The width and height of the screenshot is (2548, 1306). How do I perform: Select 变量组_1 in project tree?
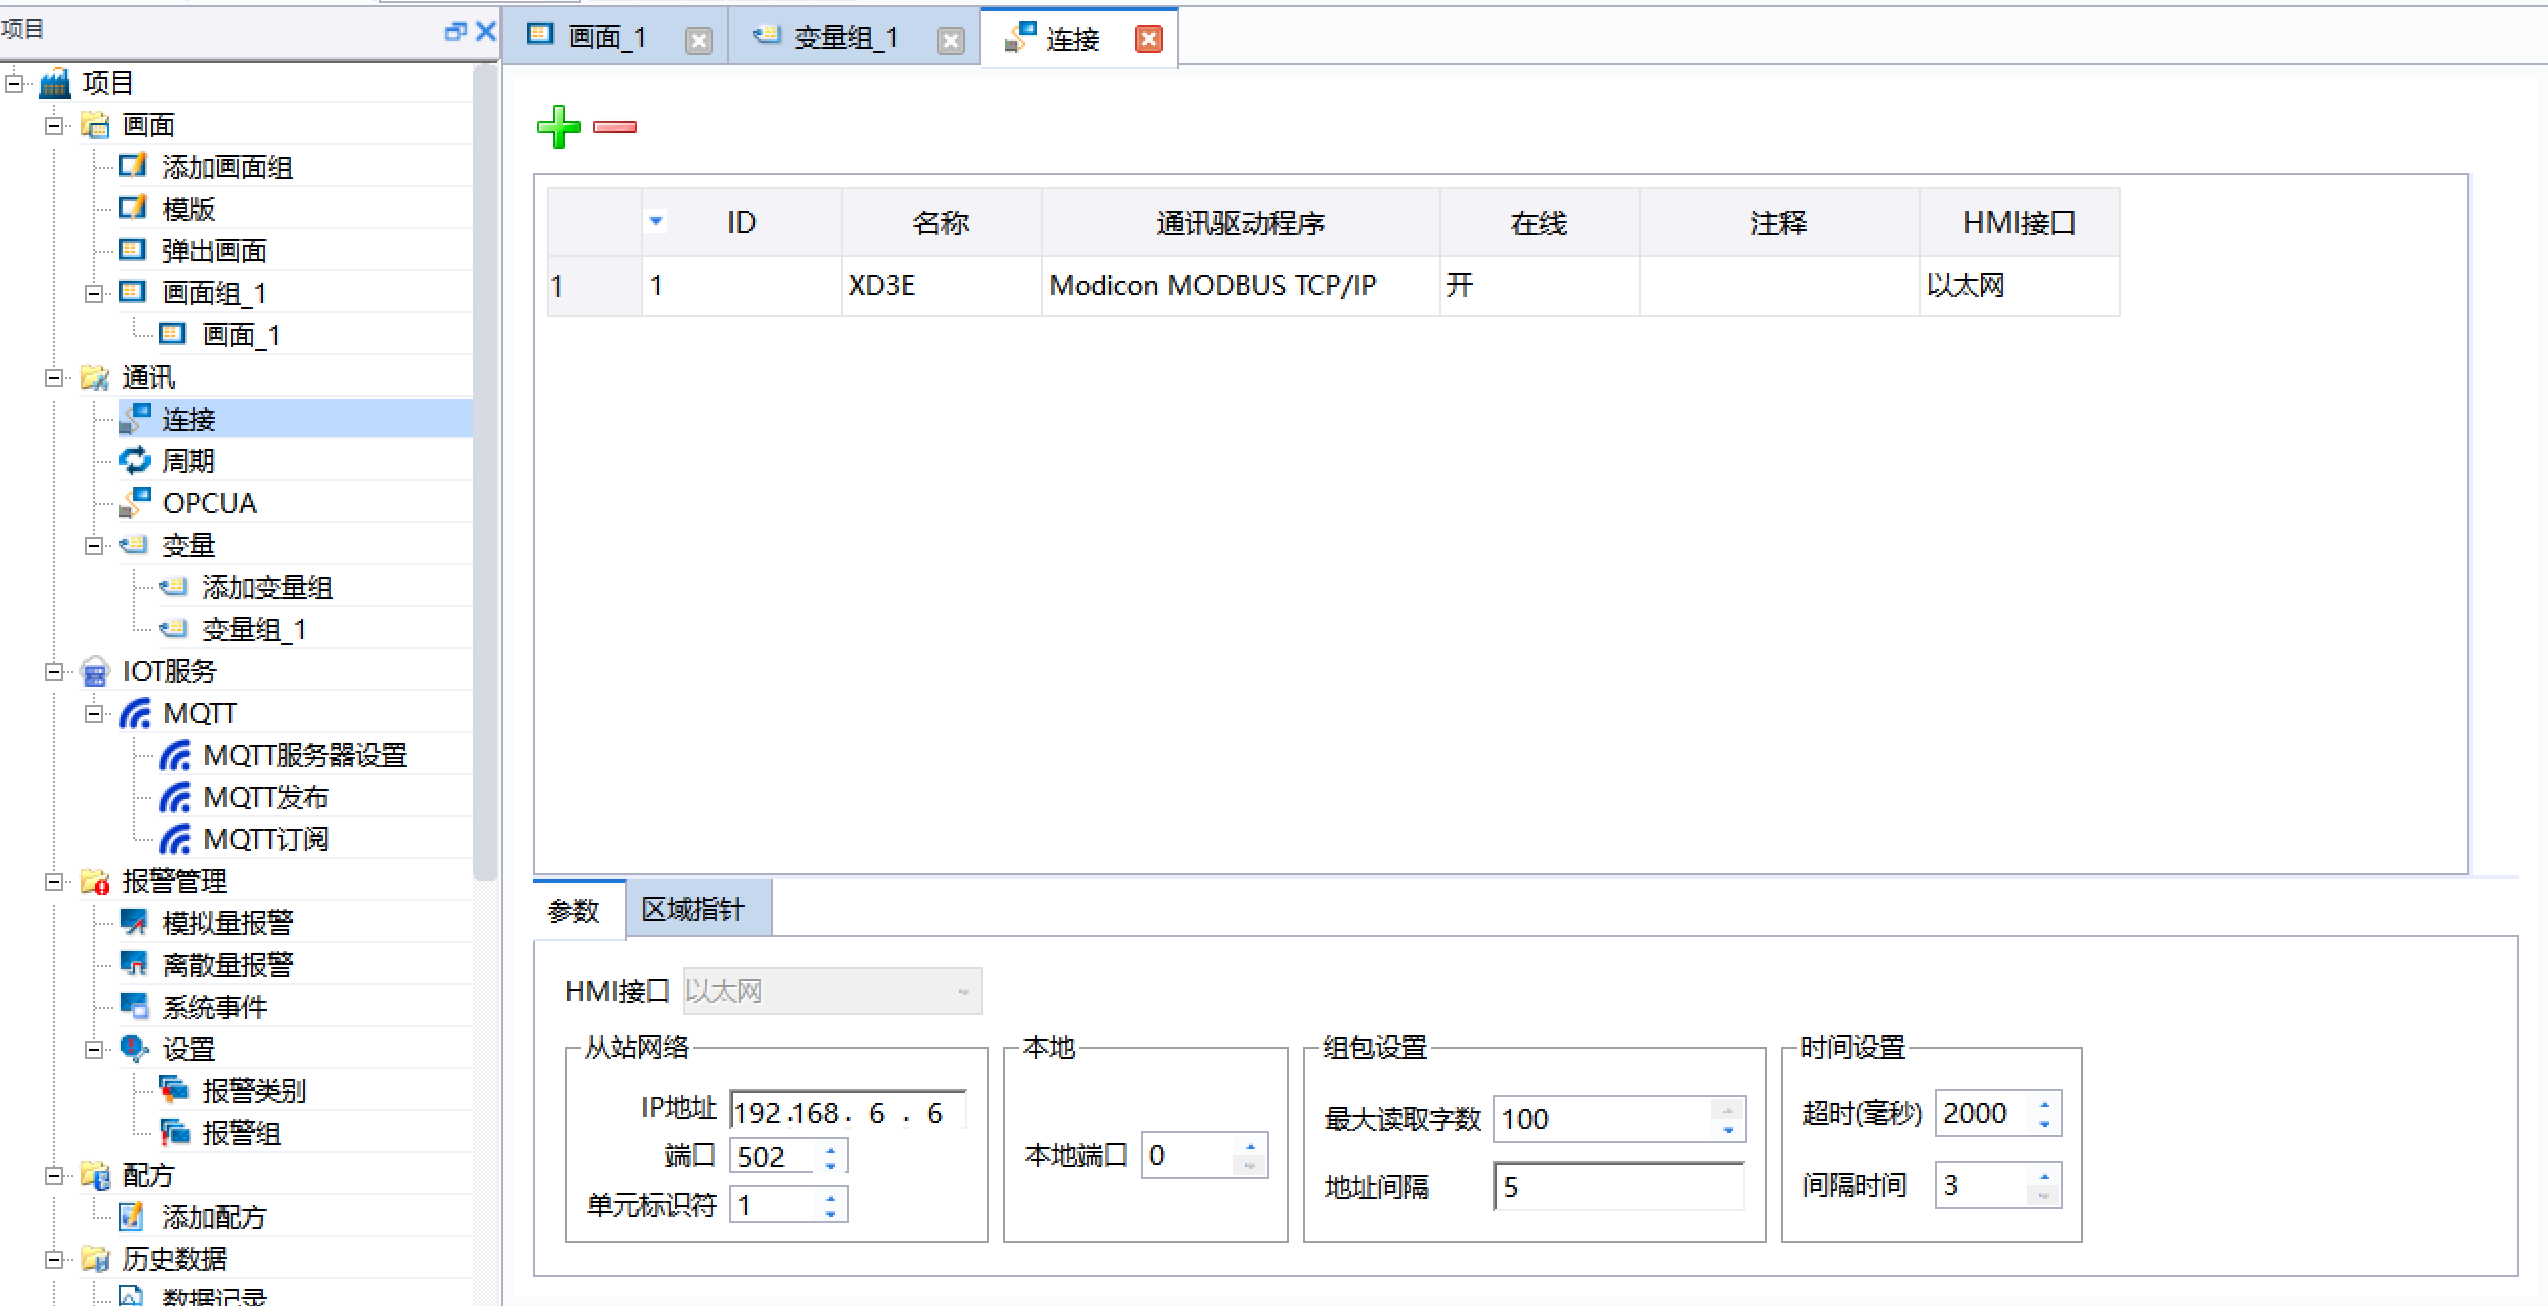tap(254, 629)
